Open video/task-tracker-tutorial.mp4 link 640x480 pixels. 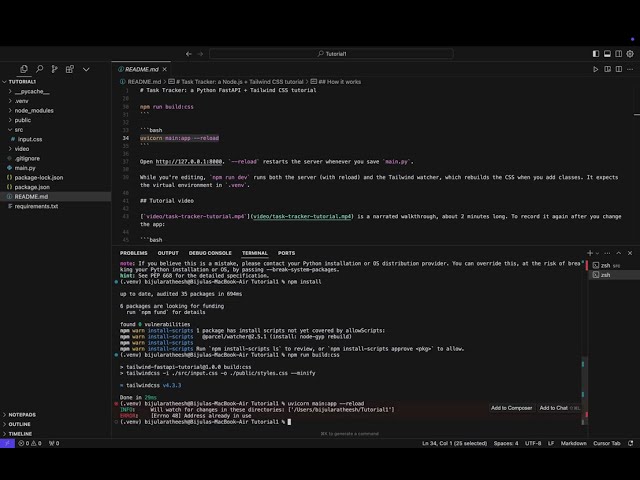click(302, 216)
